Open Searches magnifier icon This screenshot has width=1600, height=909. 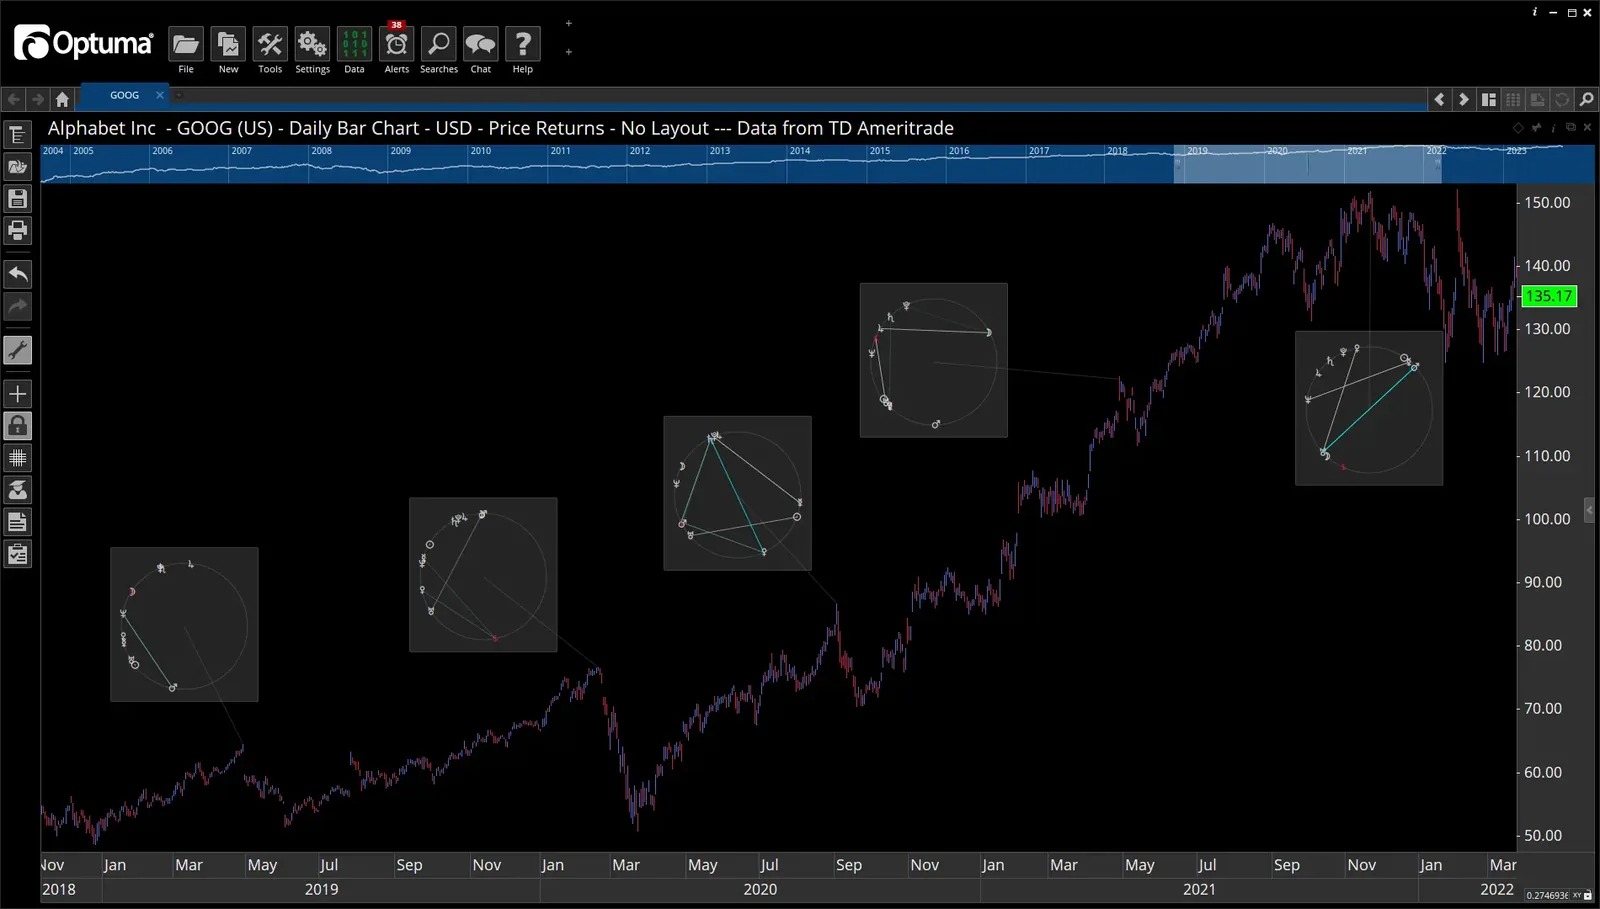click(x=439, y=44)
